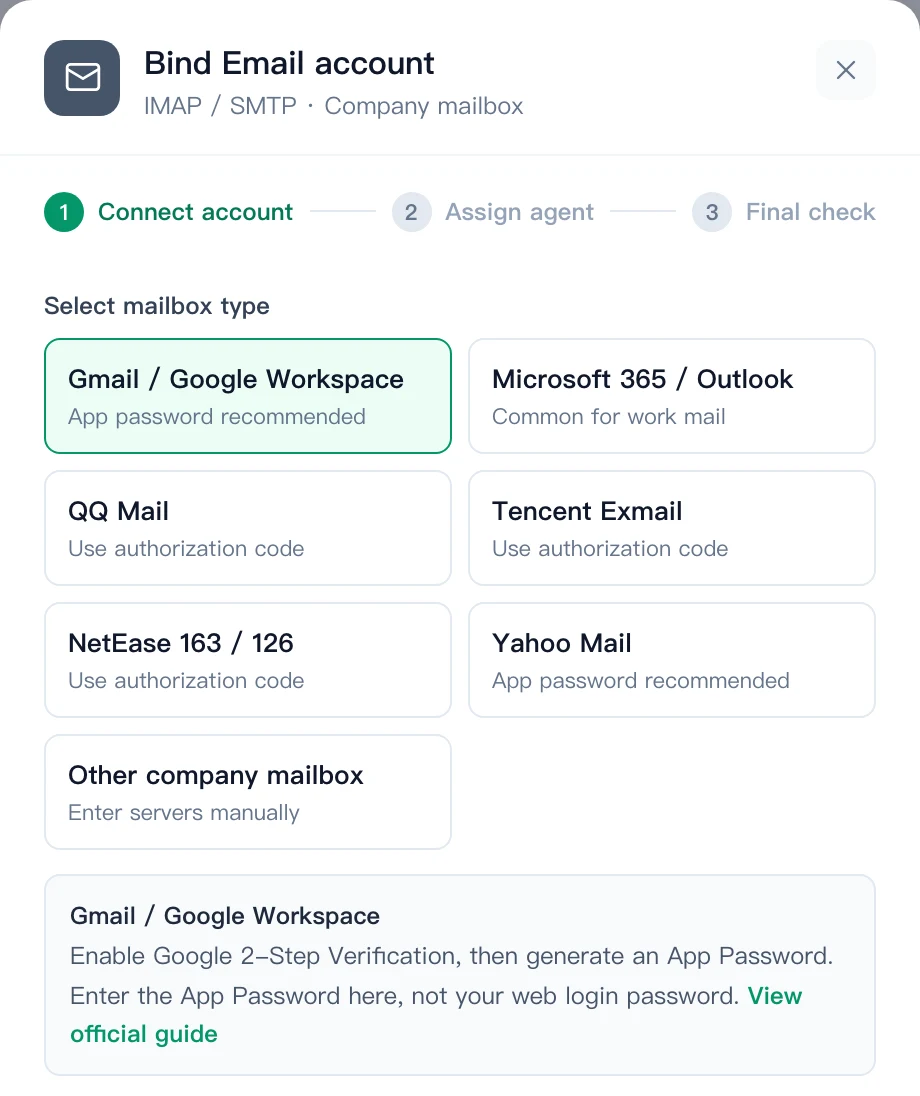
Task: Click the IMAP / SMTP Company mailbox subtitle
Action: click(x=333, y=106)
